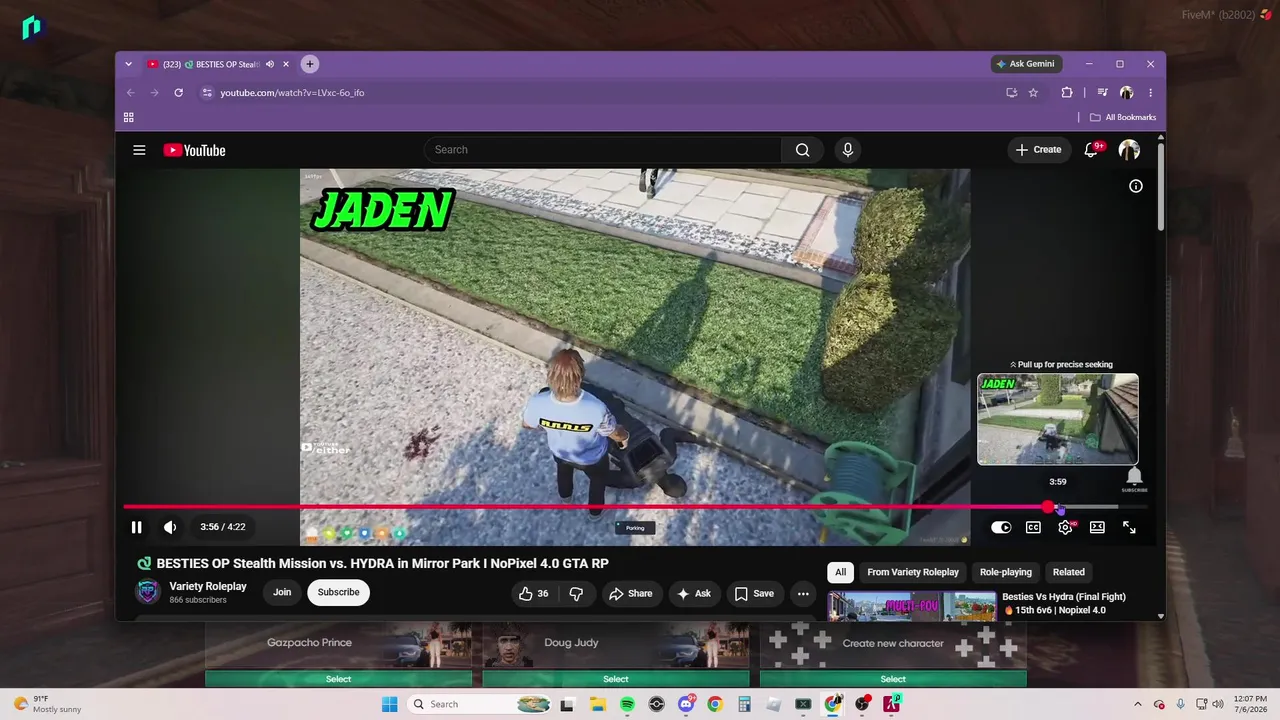This screenshot has height=720, width=1280.
Task: Click the page's vertical scrollbar
Action: (x=1160, y=188)
